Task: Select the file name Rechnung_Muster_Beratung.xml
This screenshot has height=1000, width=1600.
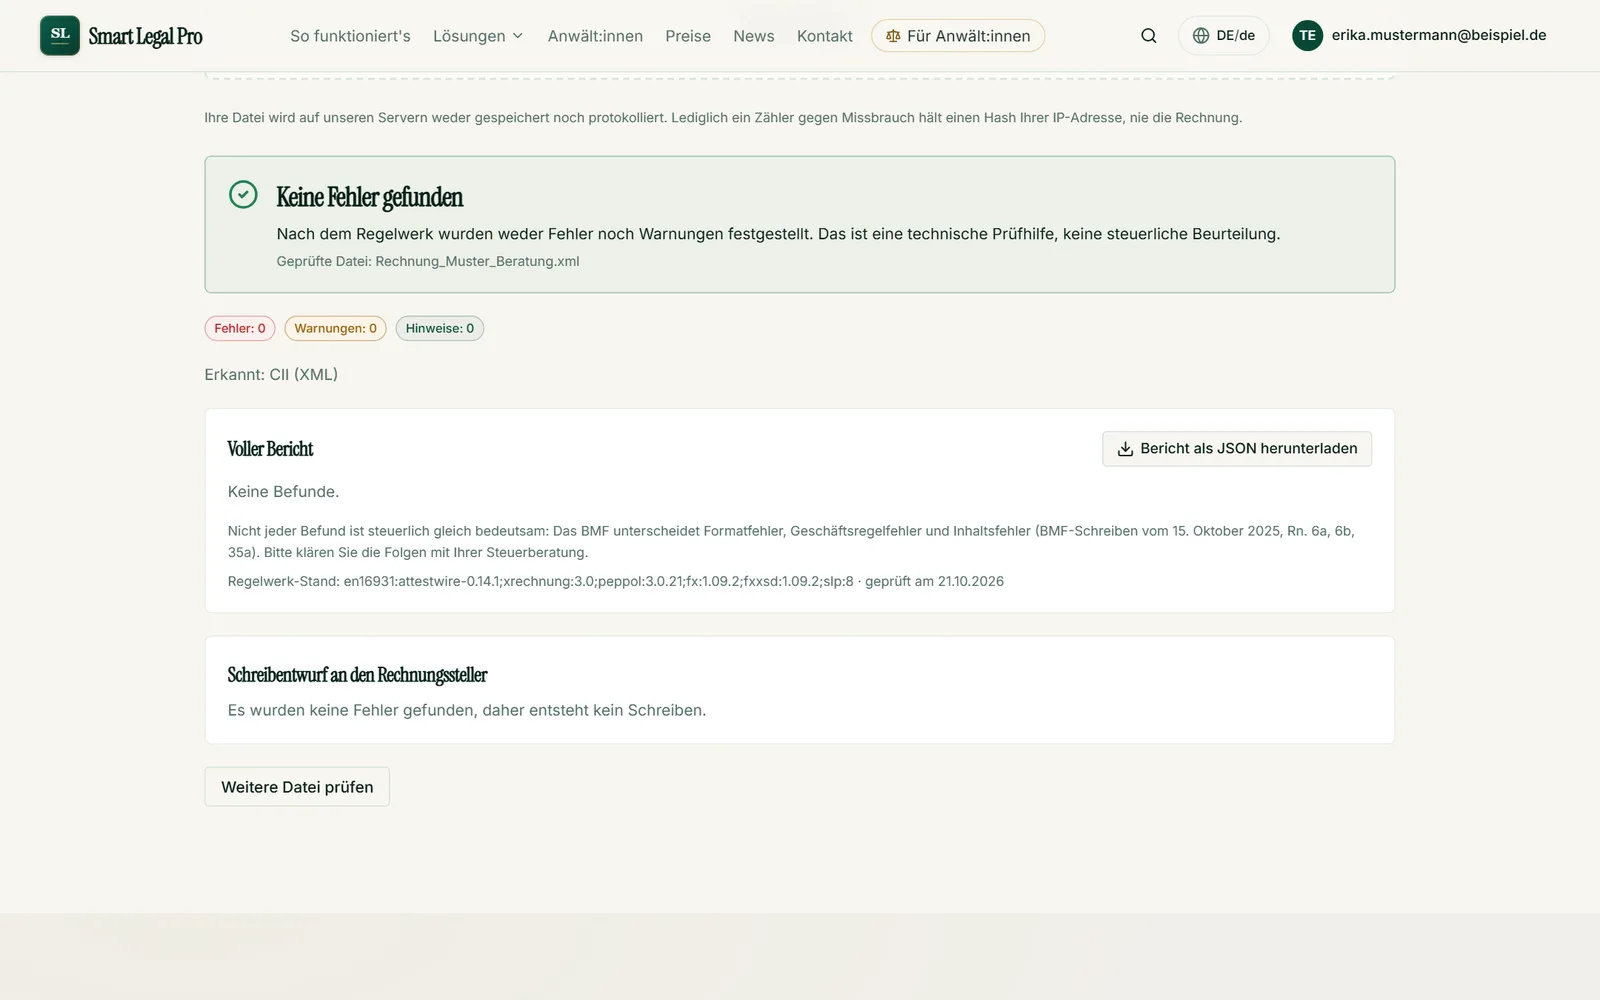Action: coord(477,262)
